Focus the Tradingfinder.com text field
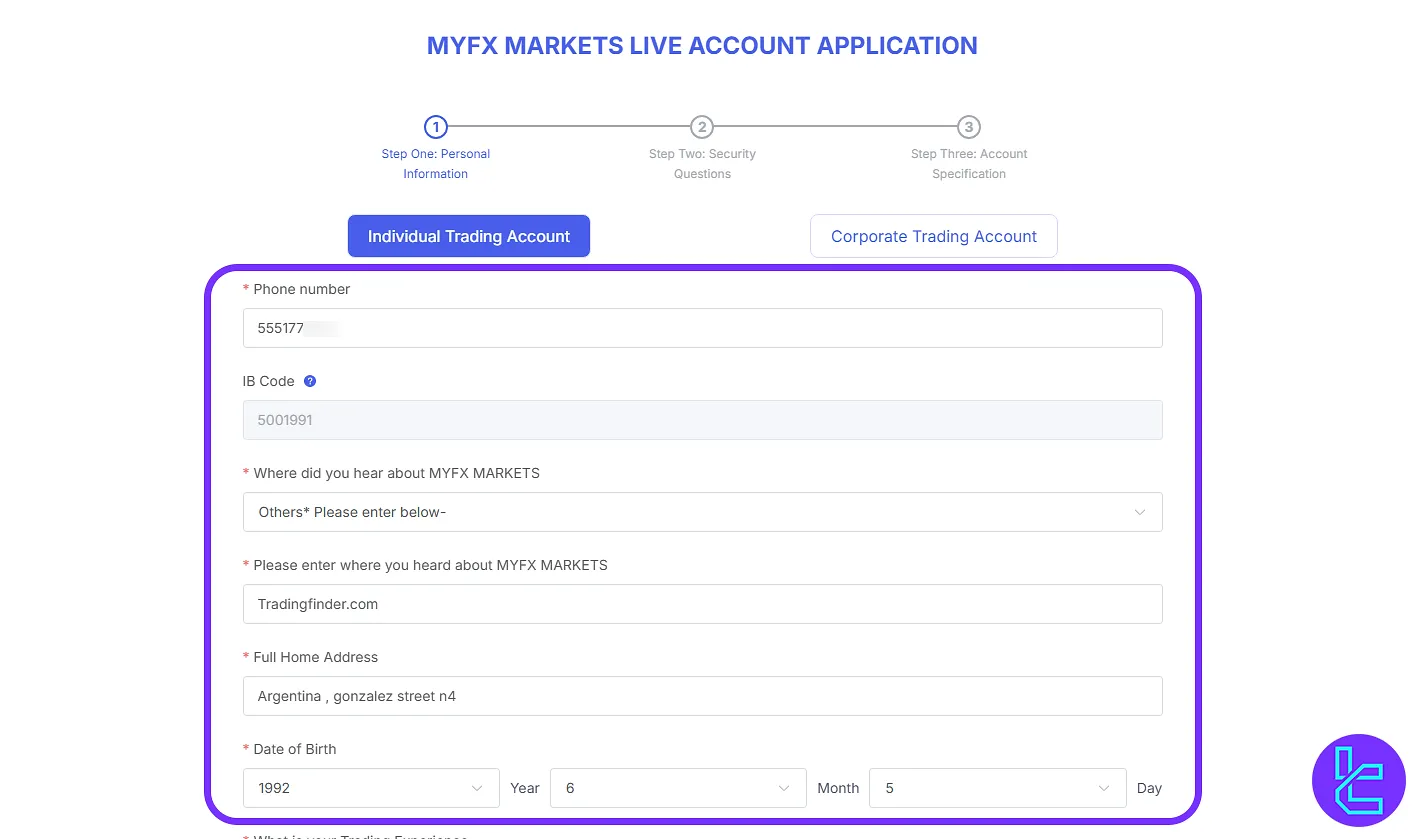The height and width of the screenshot is (839, 1420). (702, 604)
